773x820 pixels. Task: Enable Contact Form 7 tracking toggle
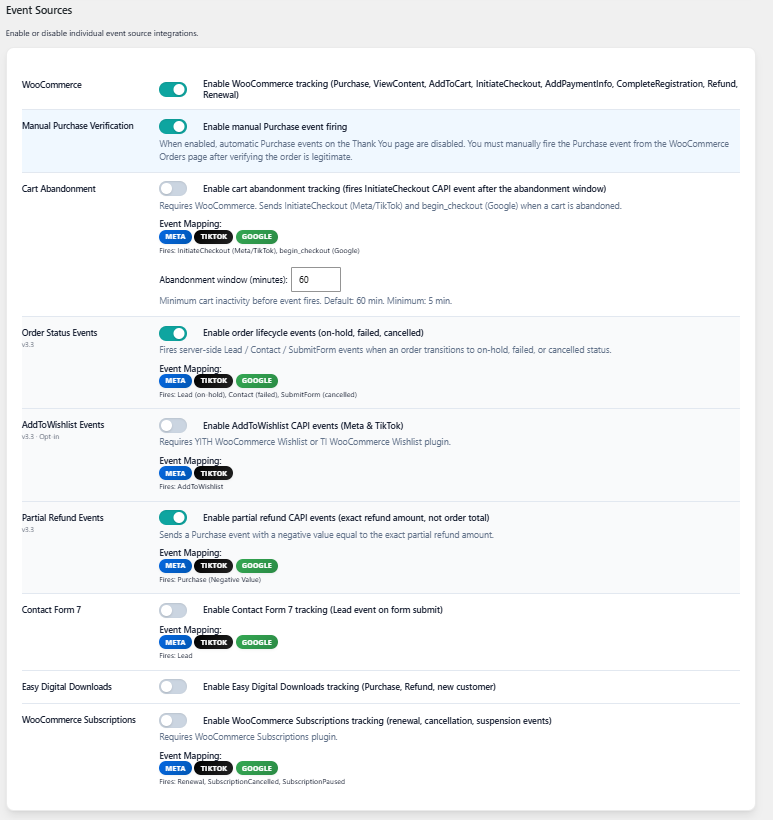click(173, 610)
